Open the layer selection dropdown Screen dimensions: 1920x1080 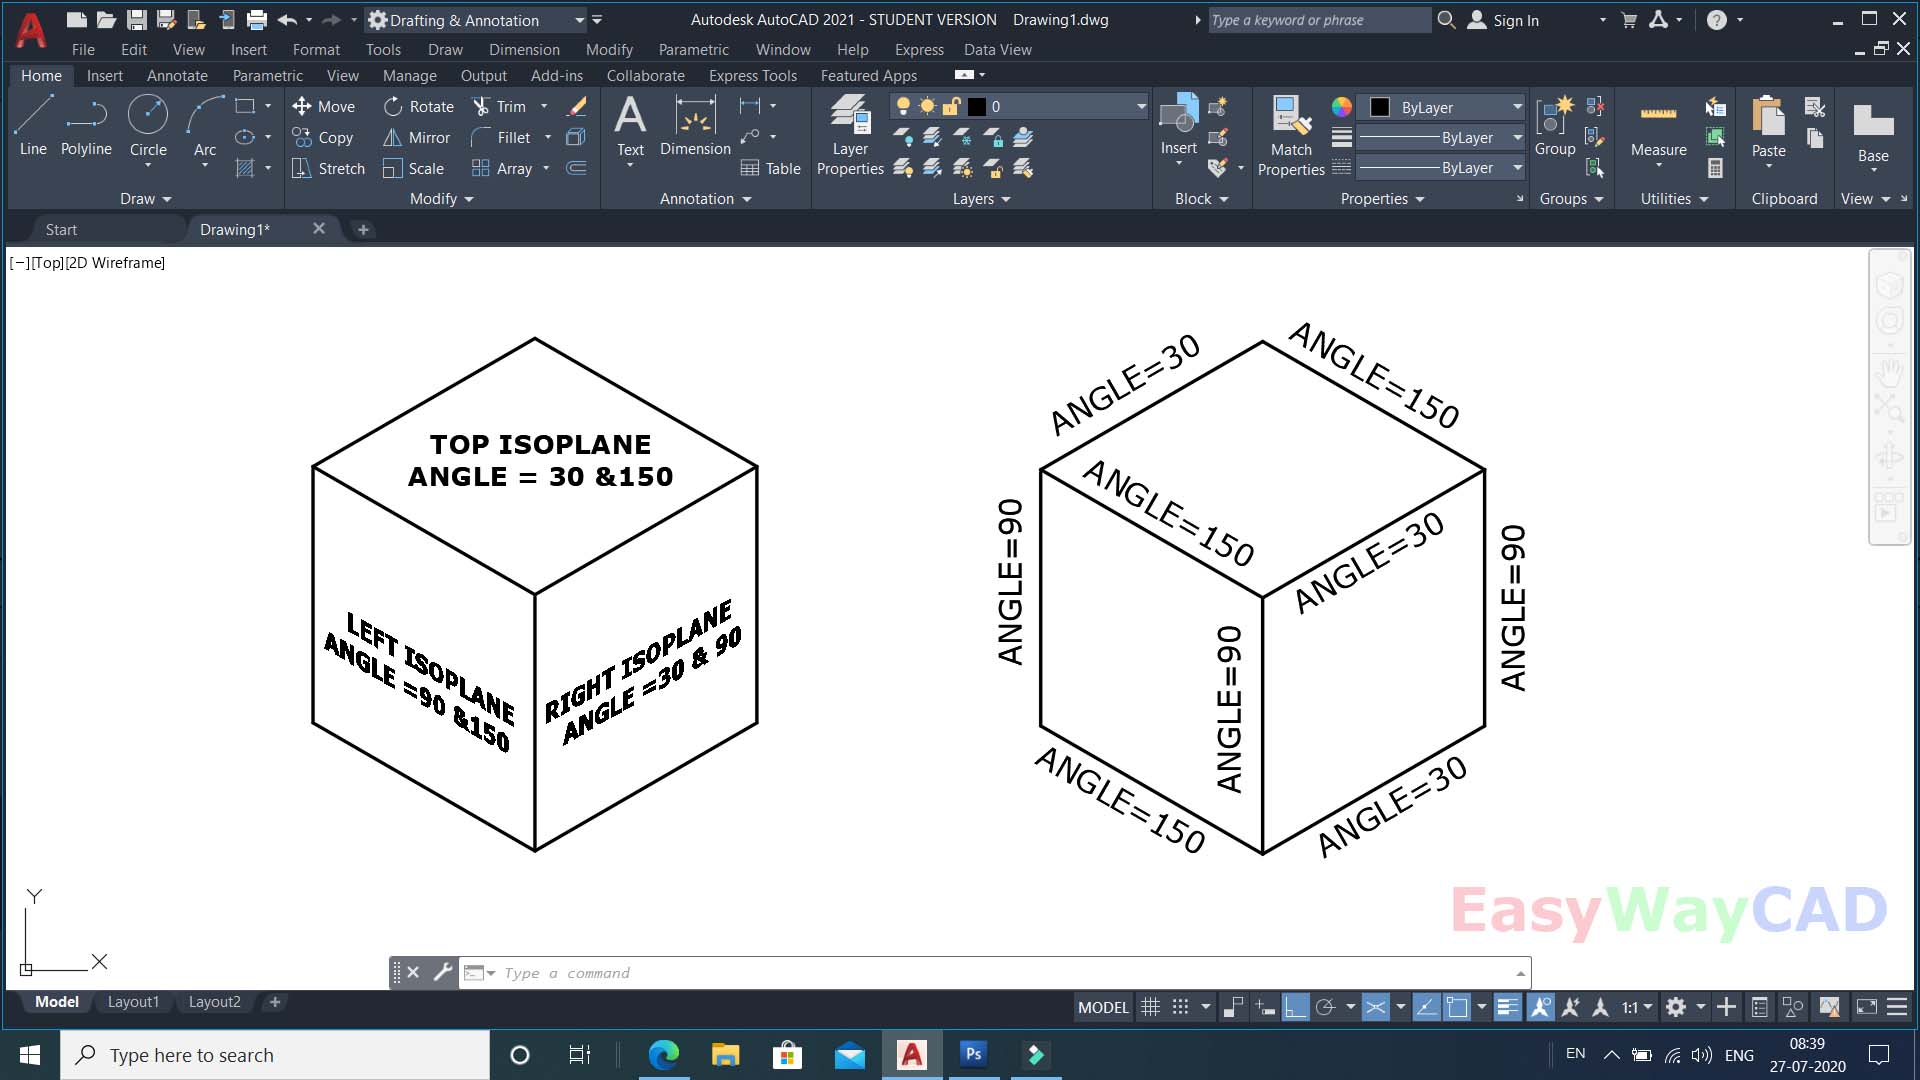click(x=1141, y=106)
